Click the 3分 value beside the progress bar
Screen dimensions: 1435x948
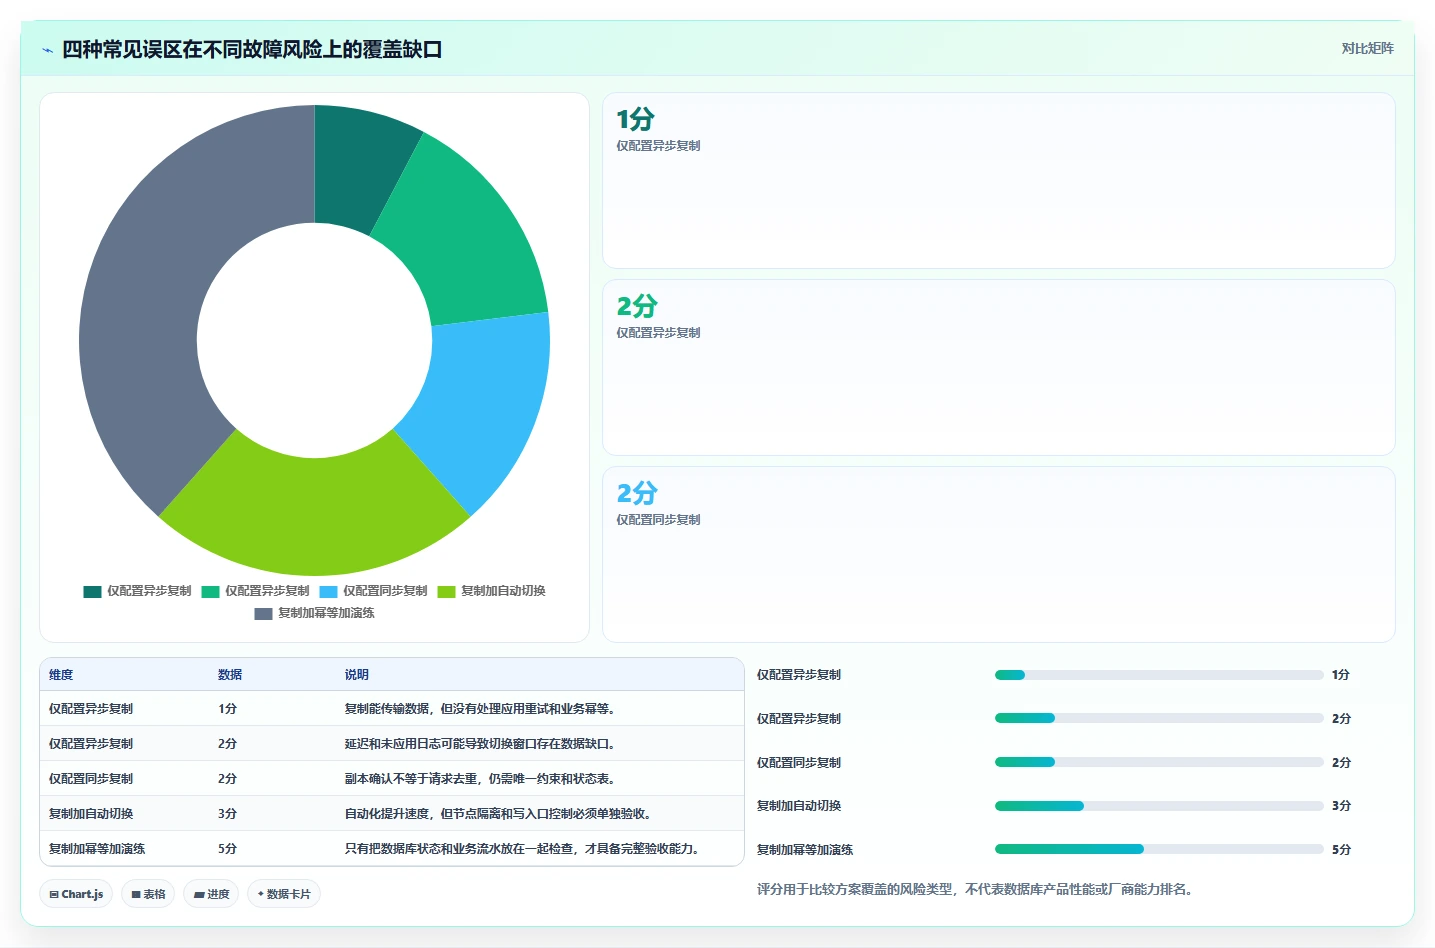coord(1341,806)
